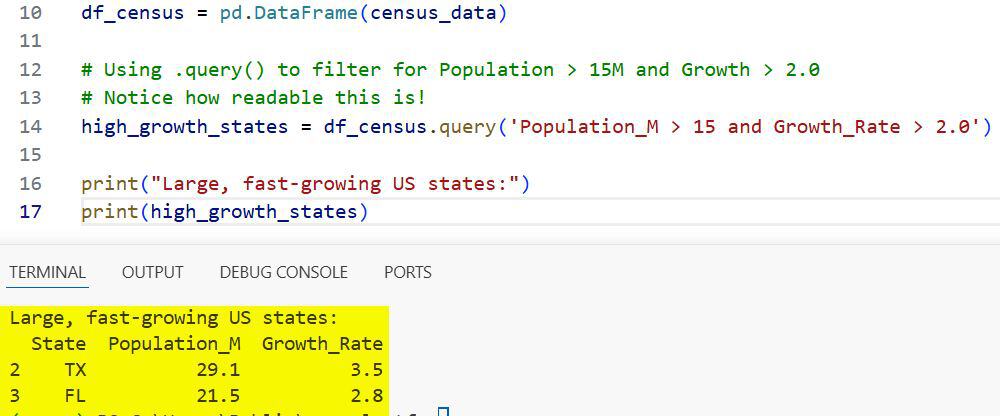Click the 21.5 population value
This screenshot has height=416, width=1000.
click(218, 396)
